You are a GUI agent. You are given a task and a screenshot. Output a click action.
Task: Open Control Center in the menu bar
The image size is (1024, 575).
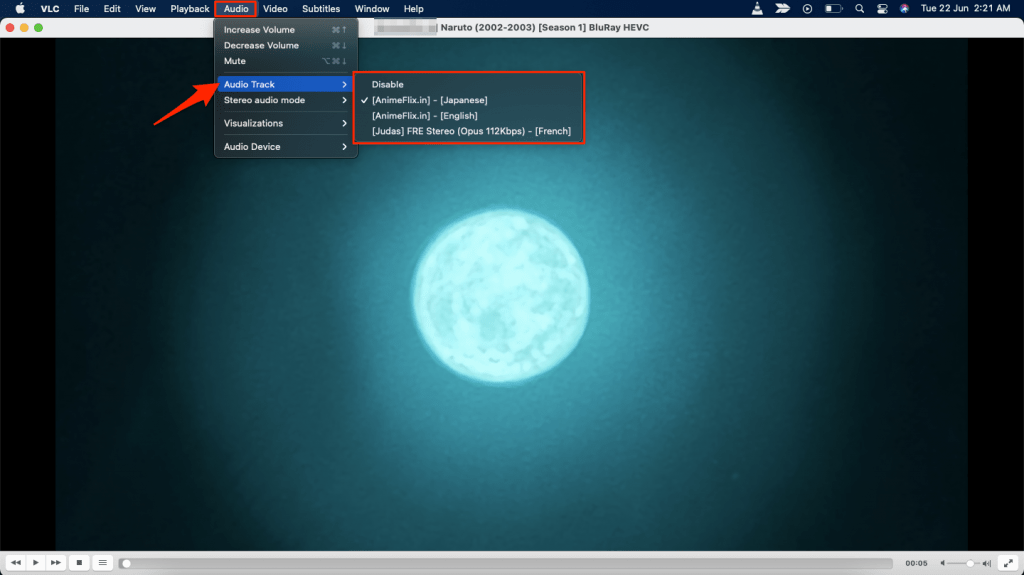880,9
